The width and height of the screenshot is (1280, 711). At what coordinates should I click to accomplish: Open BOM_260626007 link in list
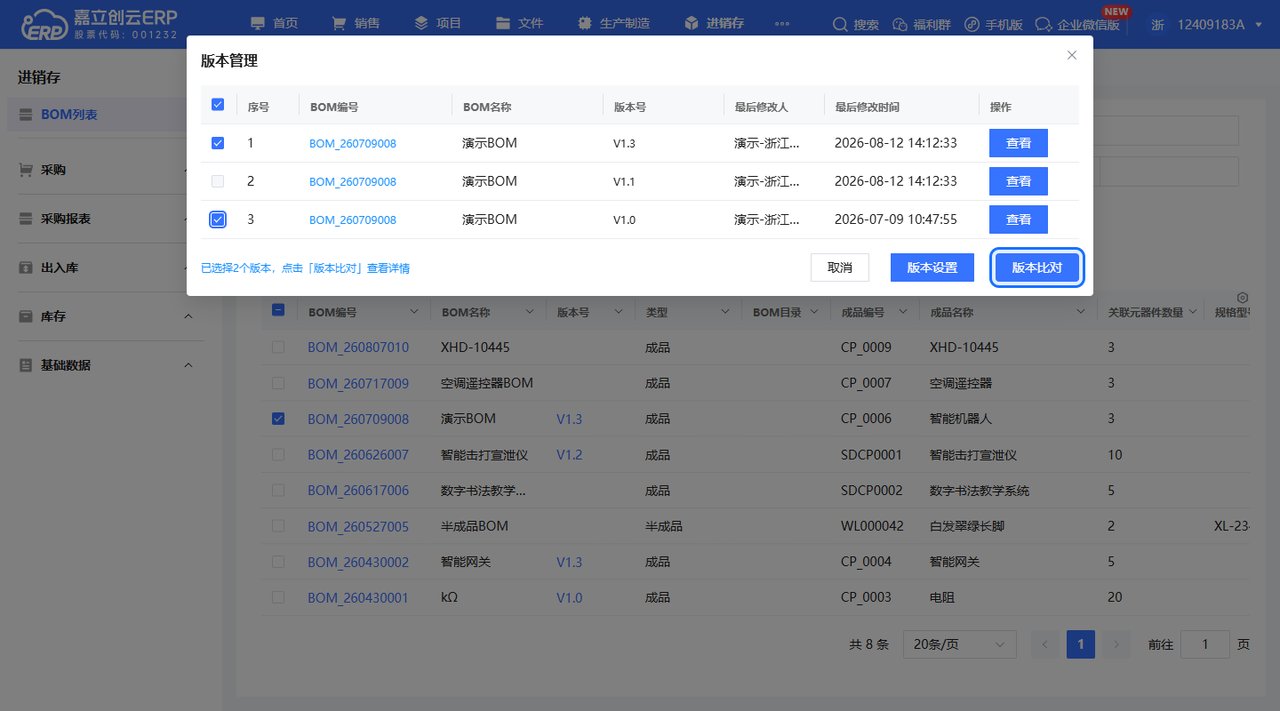[x=358, y=455]
